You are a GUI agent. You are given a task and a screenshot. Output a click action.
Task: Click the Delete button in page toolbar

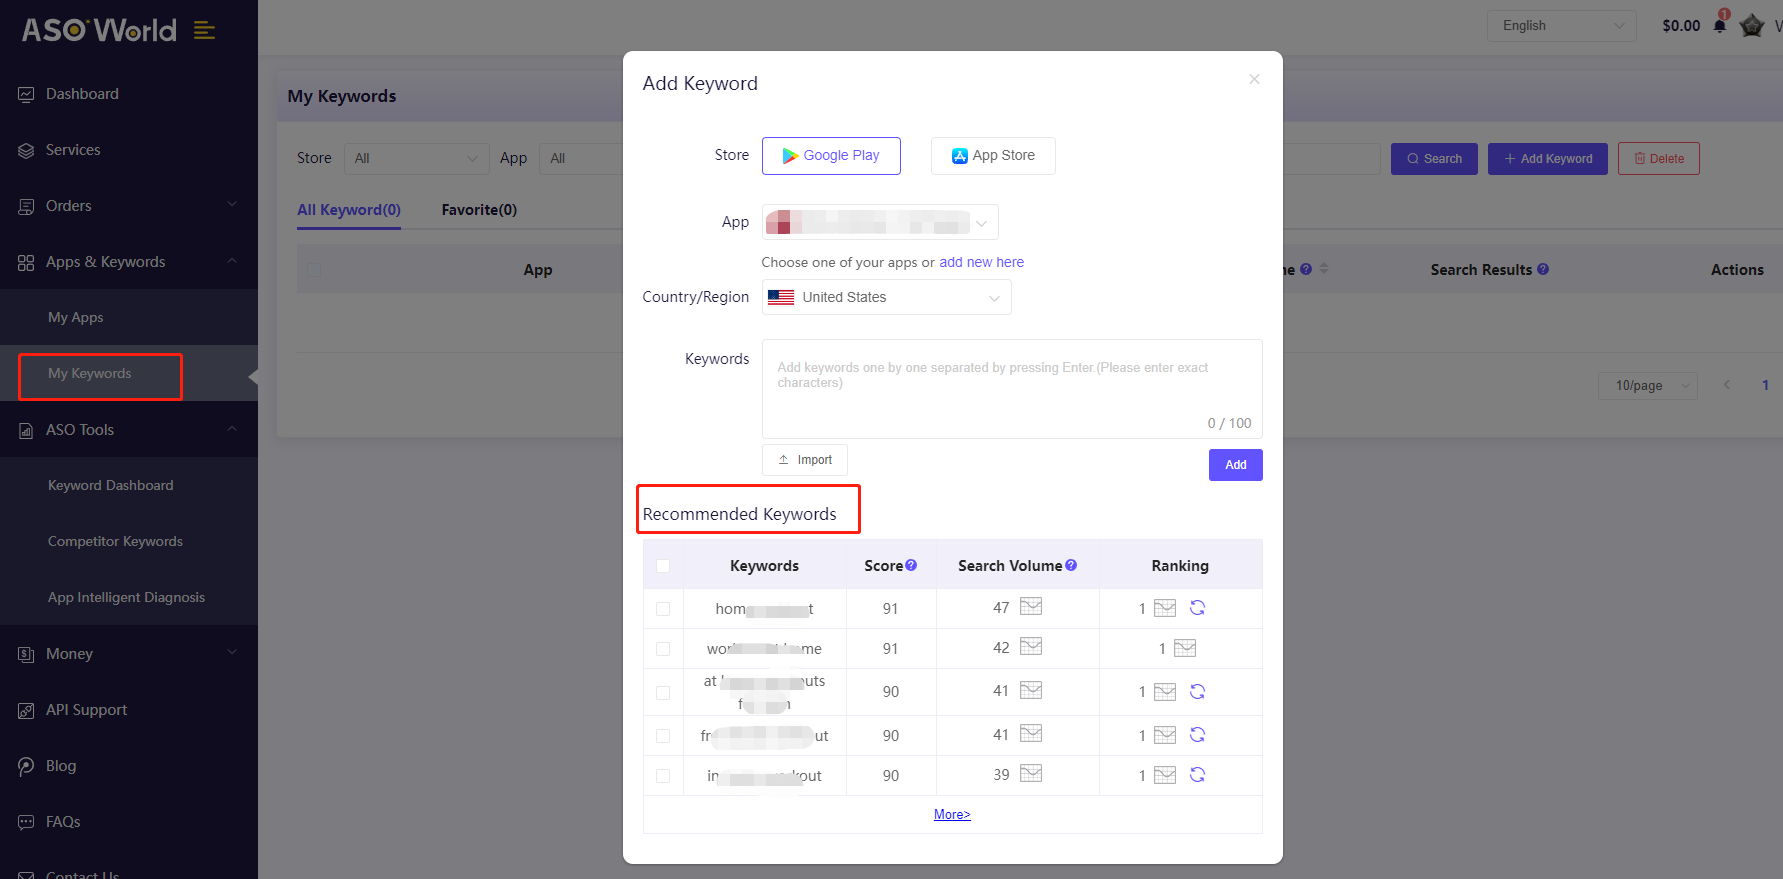point(1659,159)
